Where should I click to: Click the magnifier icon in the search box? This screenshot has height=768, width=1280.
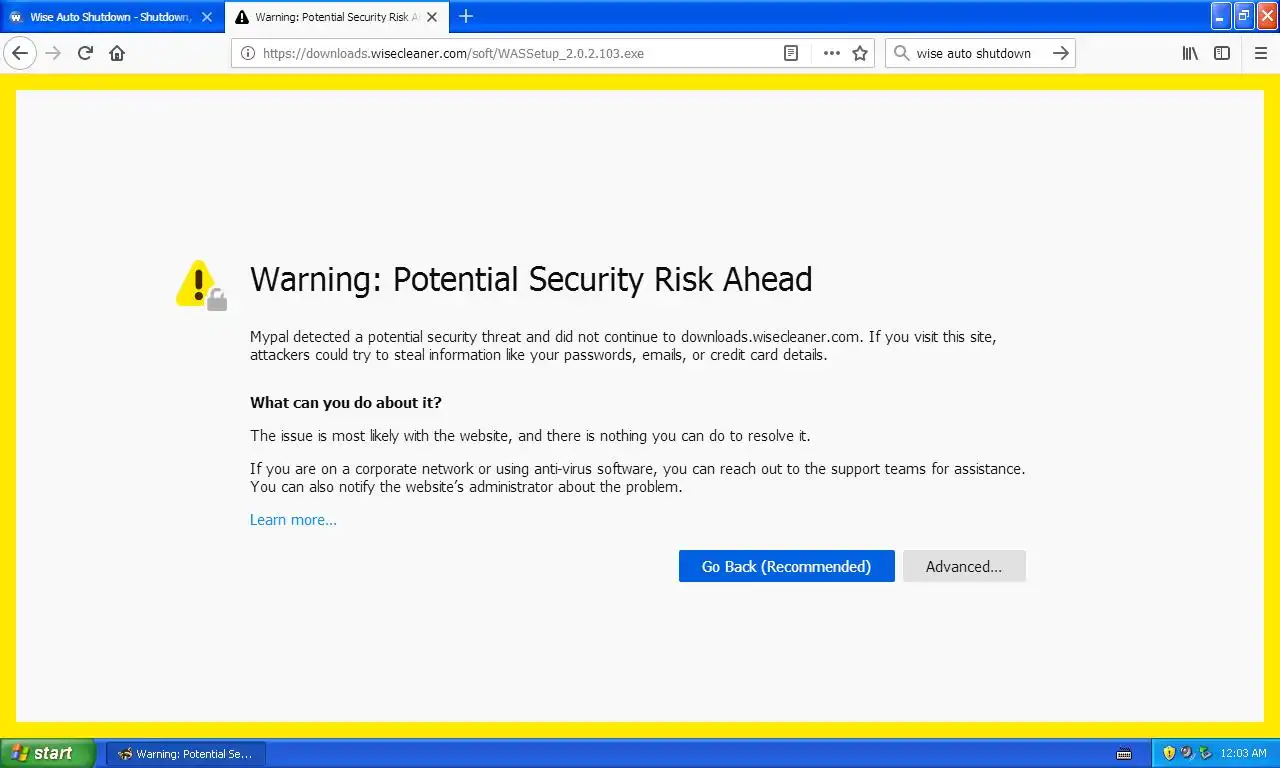(x=901, y=53)
